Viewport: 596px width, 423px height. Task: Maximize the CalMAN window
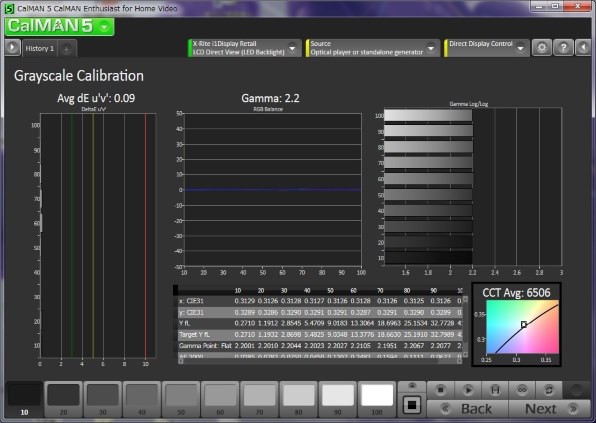coord(555,6)
